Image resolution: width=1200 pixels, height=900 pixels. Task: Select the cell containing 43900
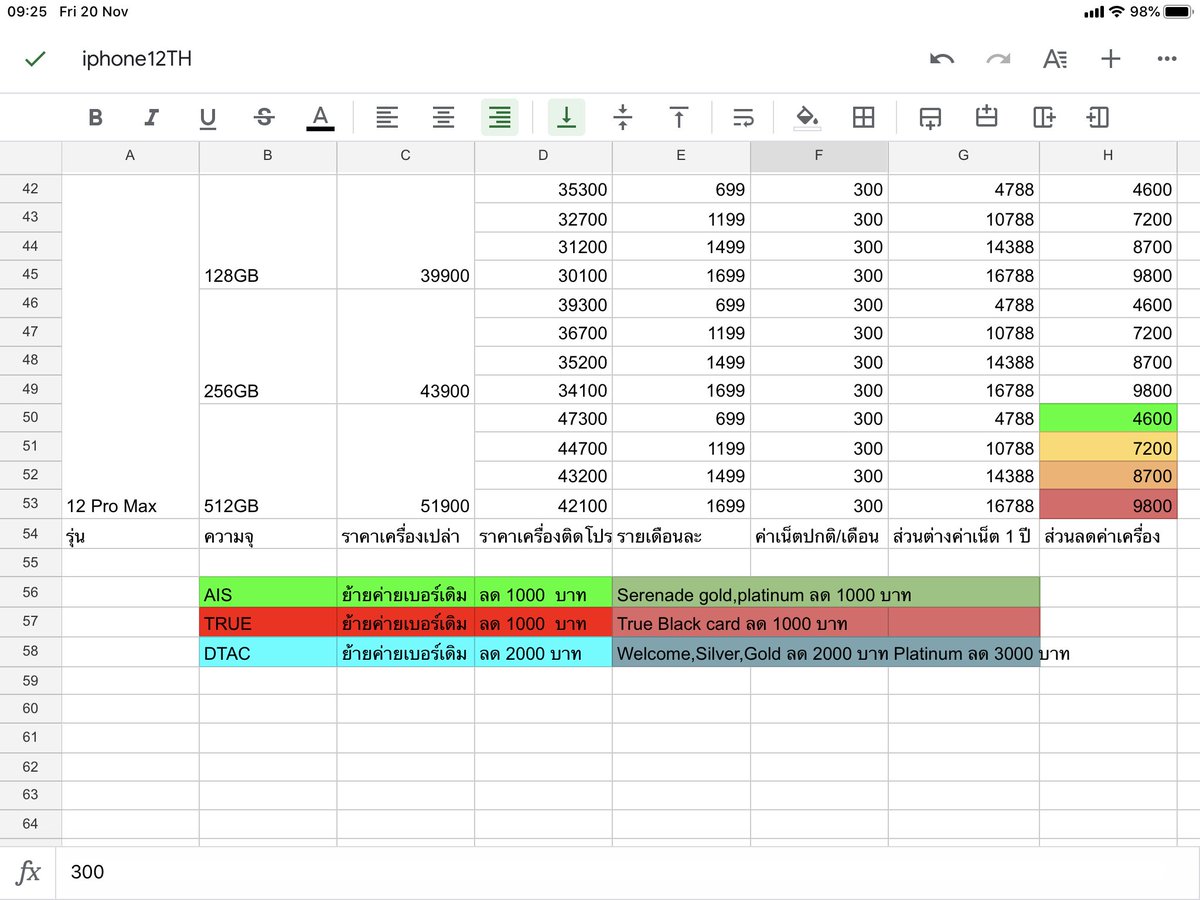pos(406,347)
